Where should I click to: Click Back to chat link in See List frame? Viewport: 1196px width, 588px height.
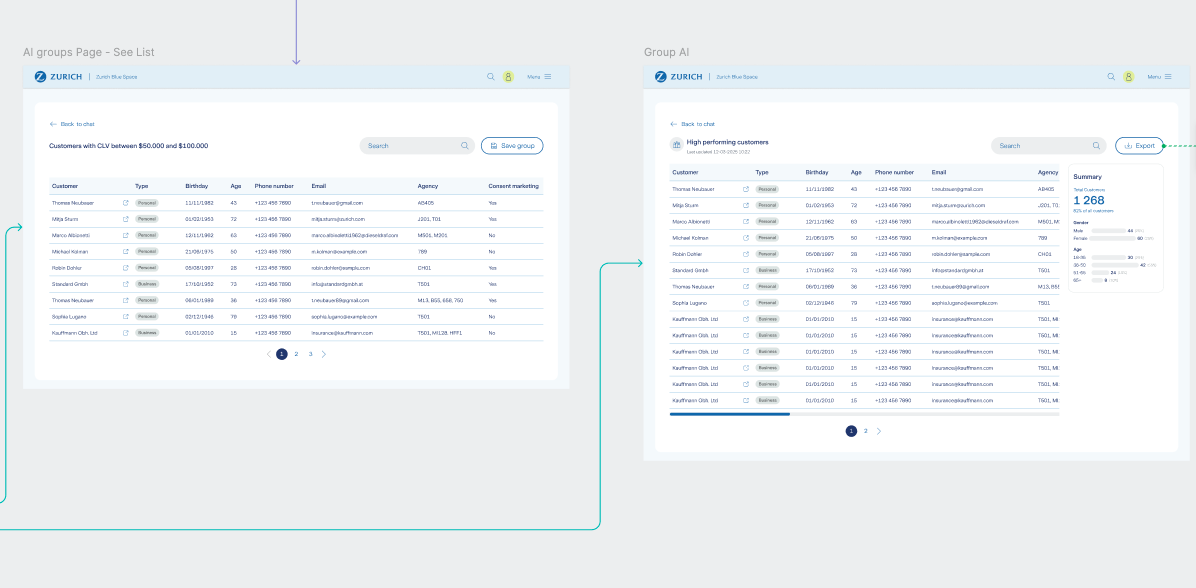(x=72, y=124)
